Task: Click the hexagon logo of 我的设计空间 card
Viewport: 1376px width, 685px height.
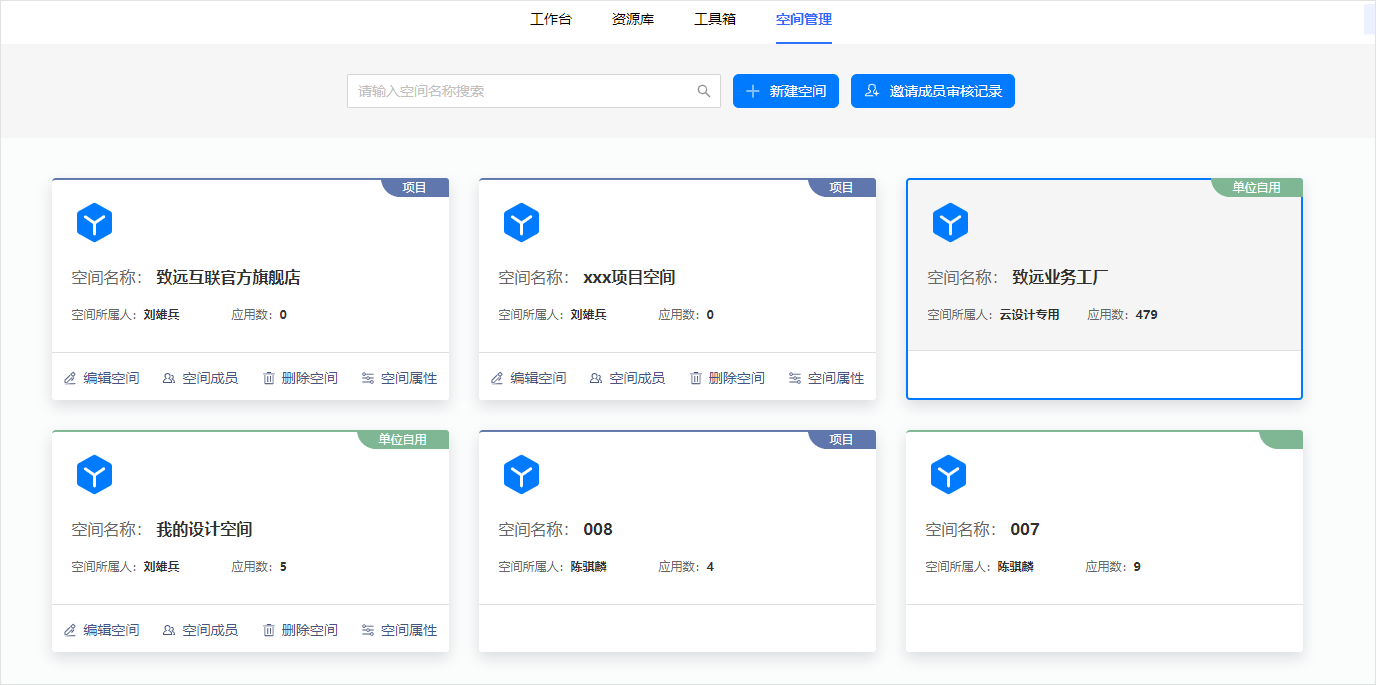Action: pos(94,474)
